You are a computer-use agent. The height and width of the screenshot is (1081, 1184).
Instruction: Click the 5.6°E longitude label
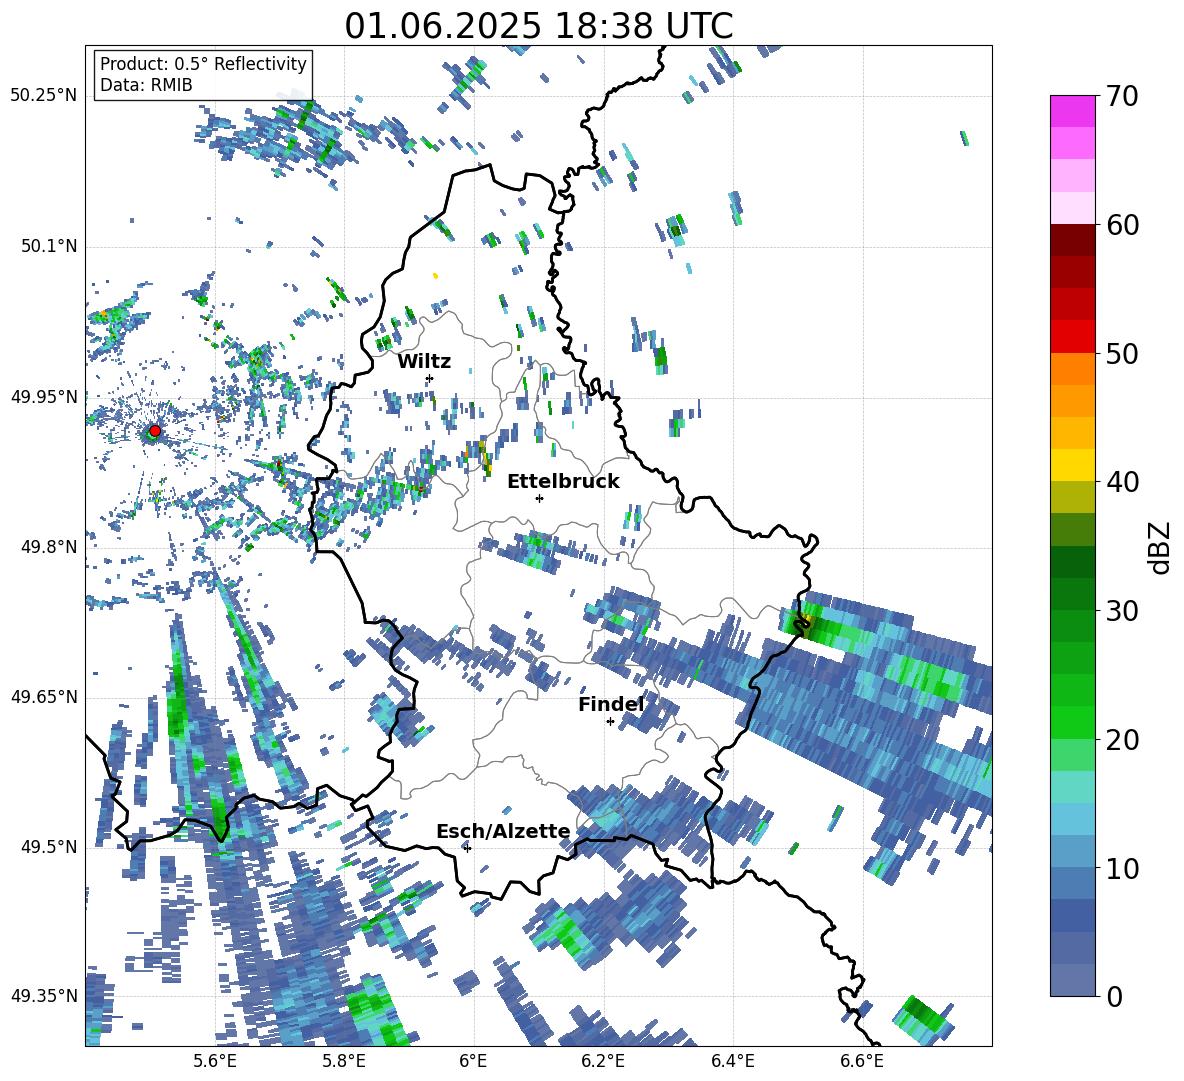point(214,1061)
